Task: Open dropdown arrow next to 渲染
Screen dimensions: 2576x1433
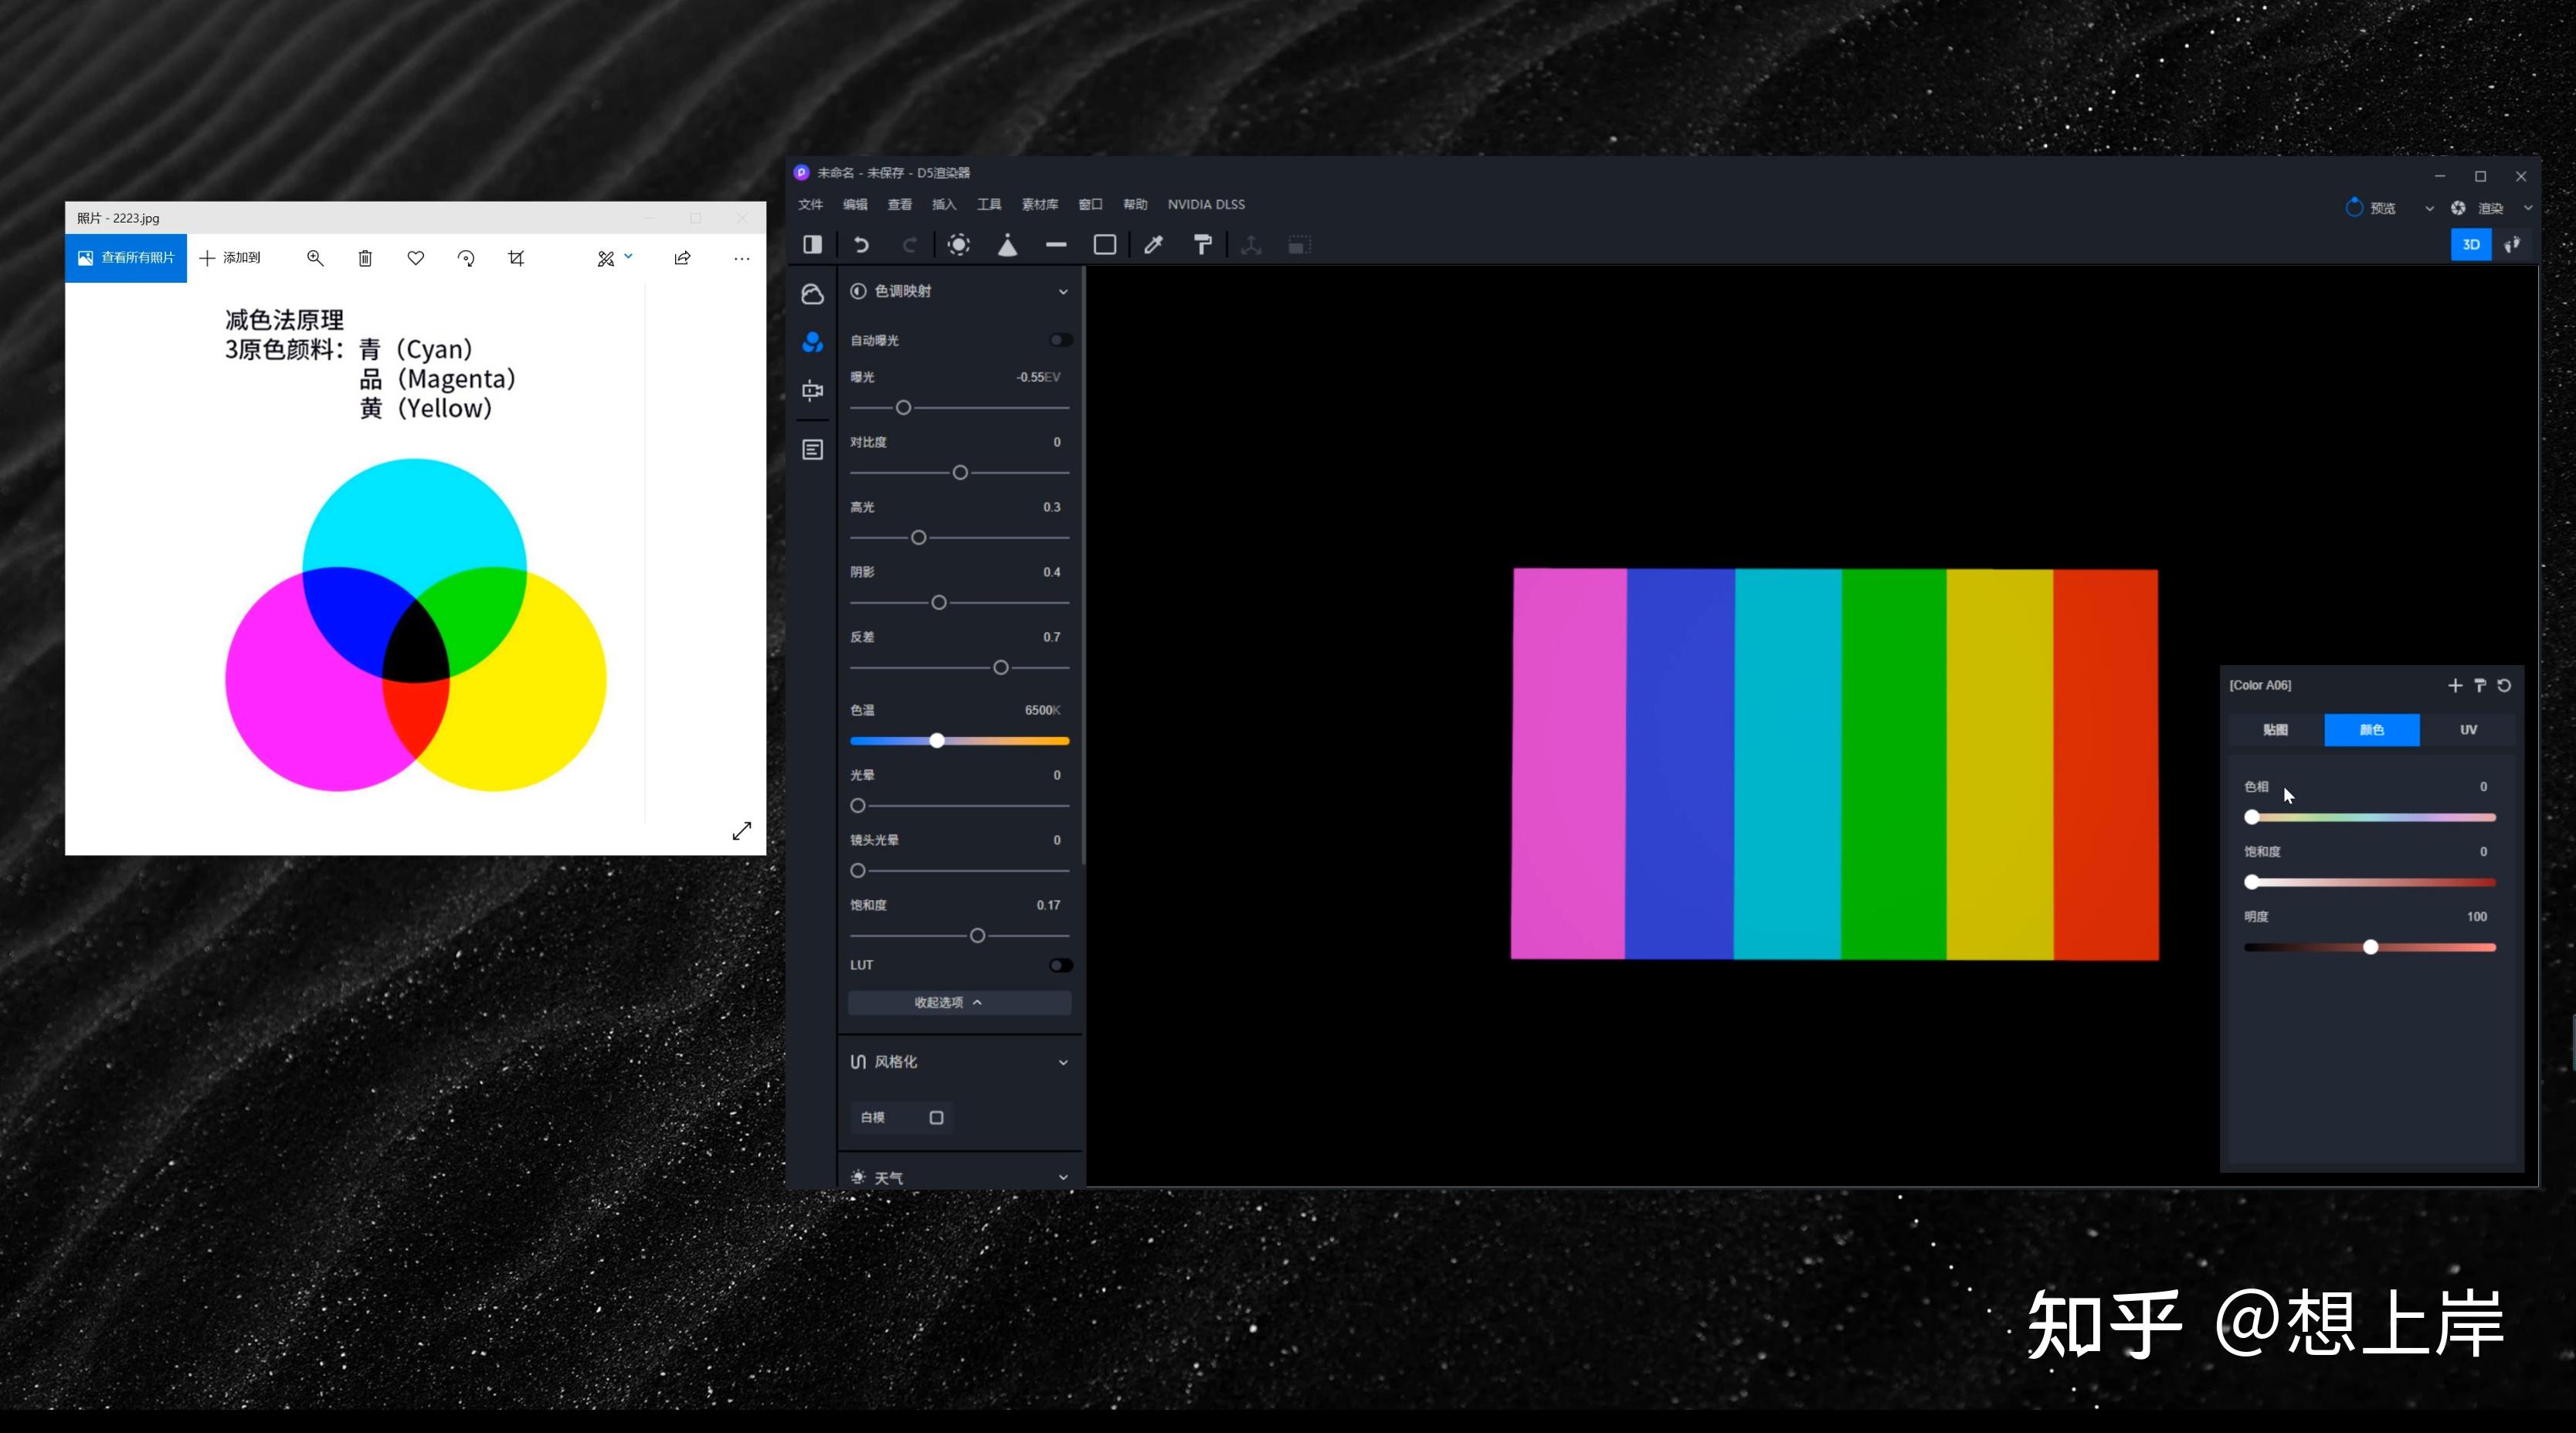Action: pyautogui.click(x=2528, y=208)
